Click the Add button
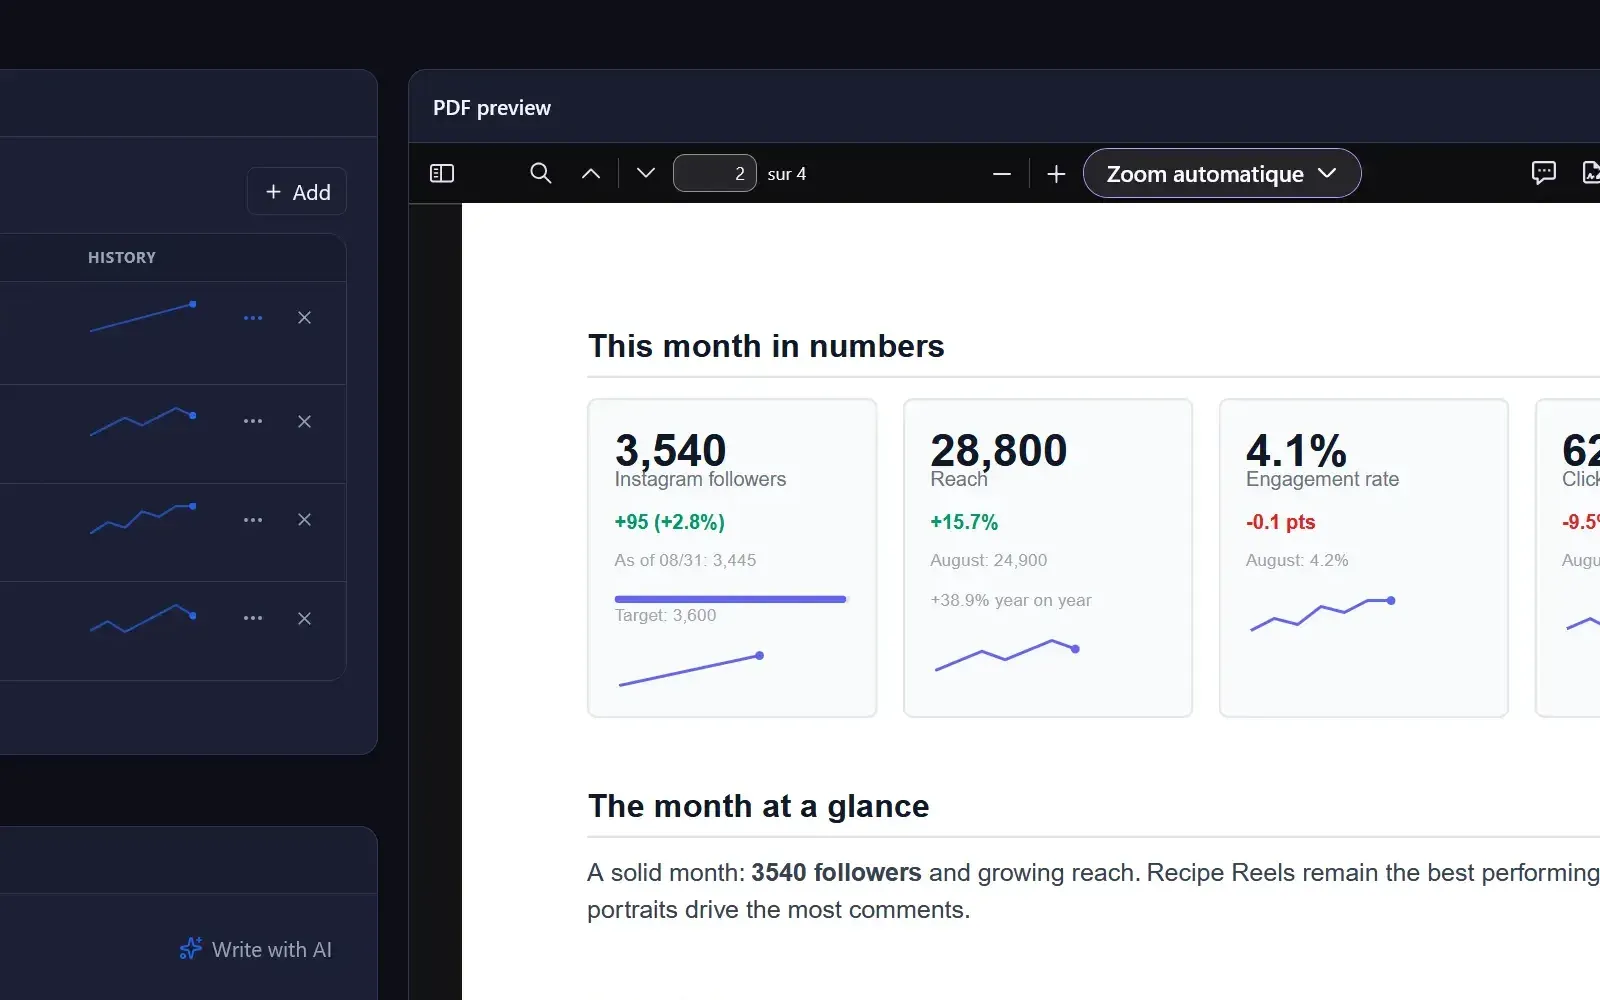This screenshot has height=1000, width=1600. 297,192
